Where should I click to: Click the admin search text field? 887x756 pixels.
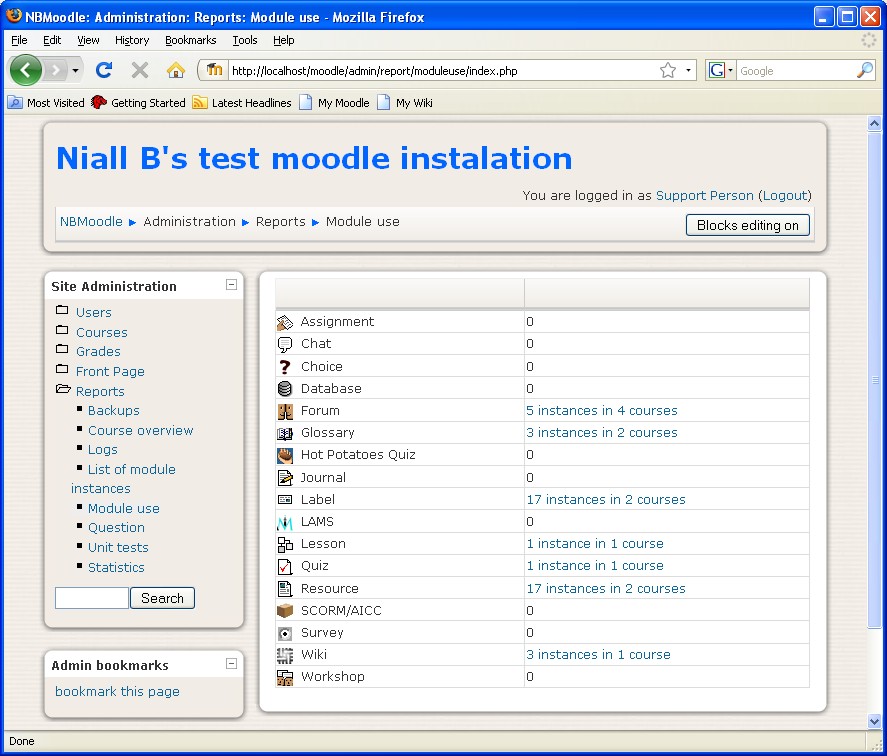(92, 598)
